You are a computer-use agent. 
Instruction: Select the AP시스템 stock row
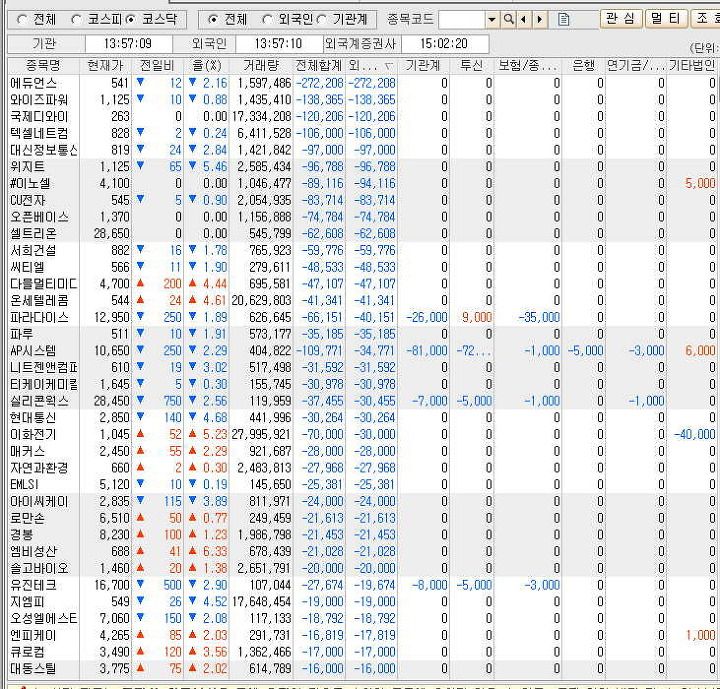[x=363, y=350]
